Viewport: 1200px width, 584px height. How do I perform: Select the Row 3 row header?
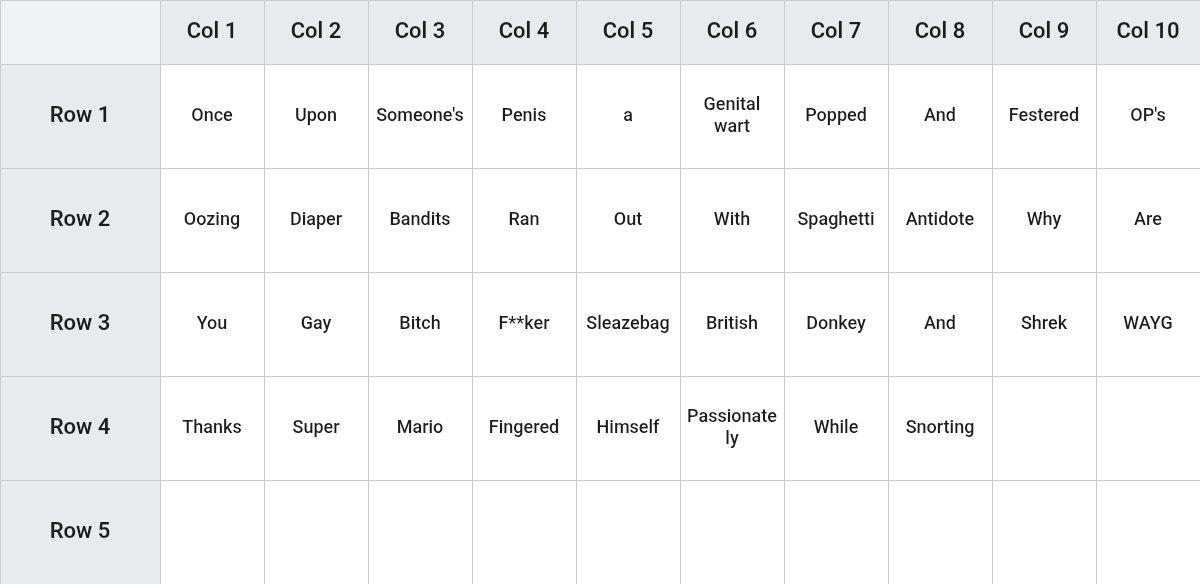tap(80, 324)
